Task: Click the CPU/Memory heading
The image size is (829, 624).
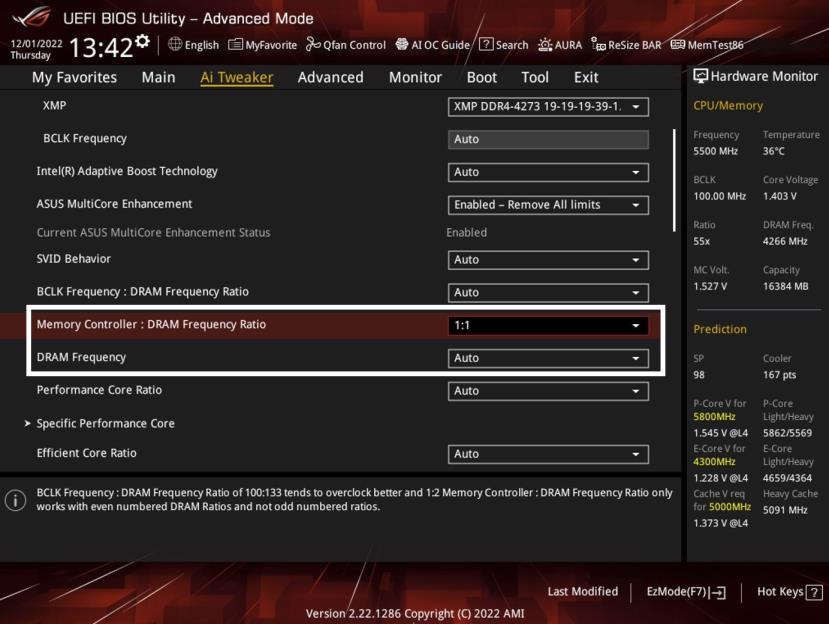Action: point(728,106)
